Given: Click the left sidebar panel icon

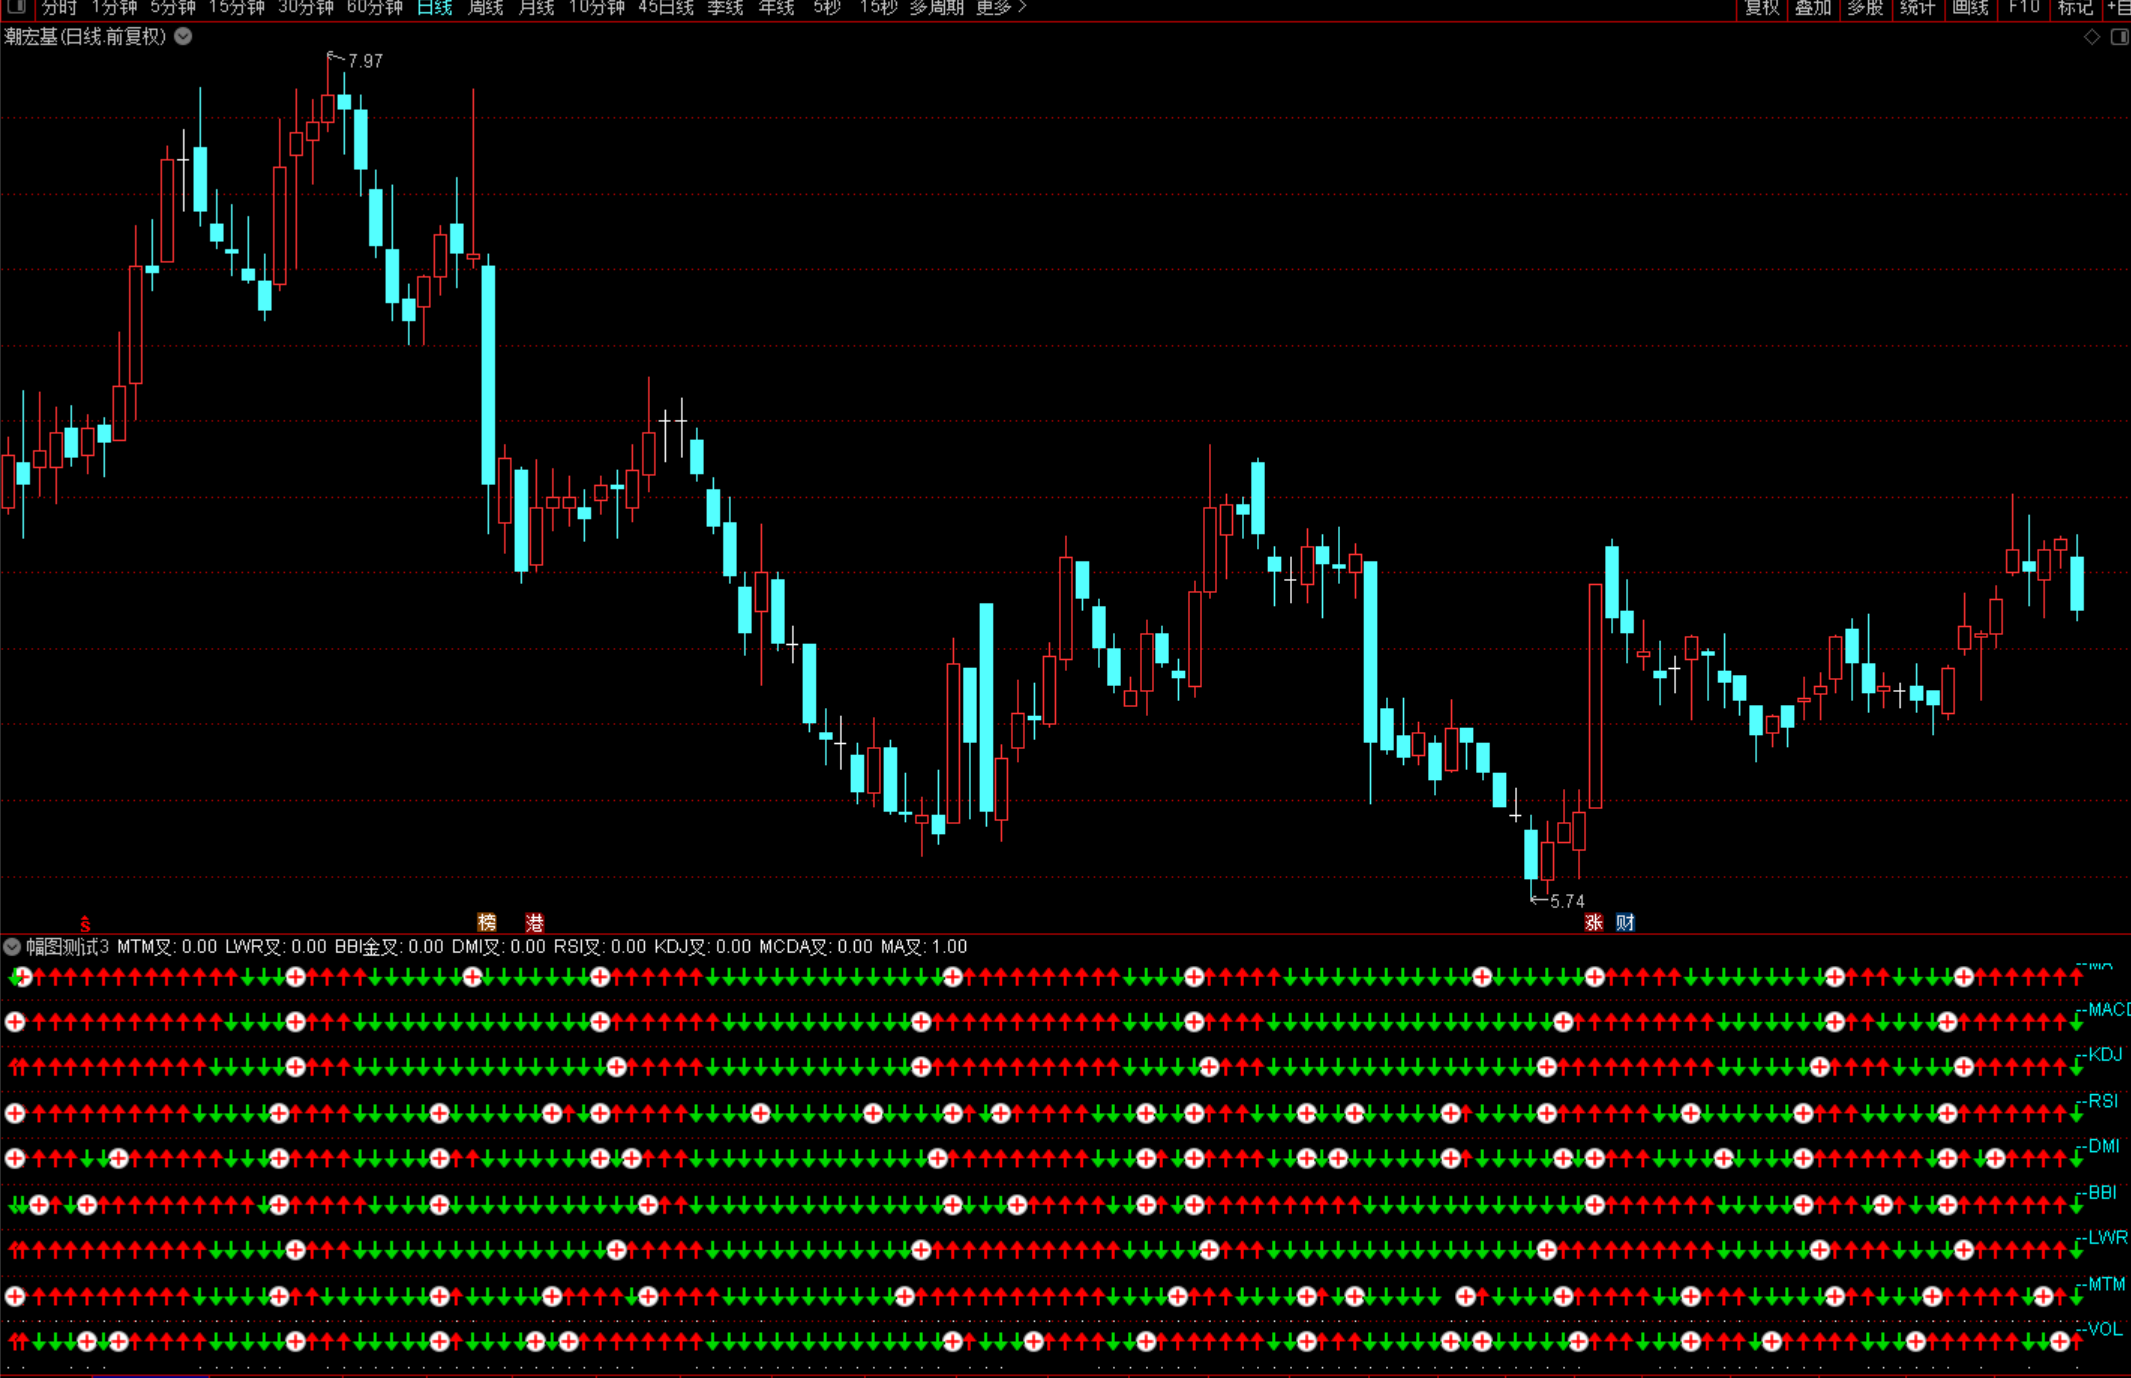Looking at the screenshot, I should pyautogui.click(x=16, y=7).
